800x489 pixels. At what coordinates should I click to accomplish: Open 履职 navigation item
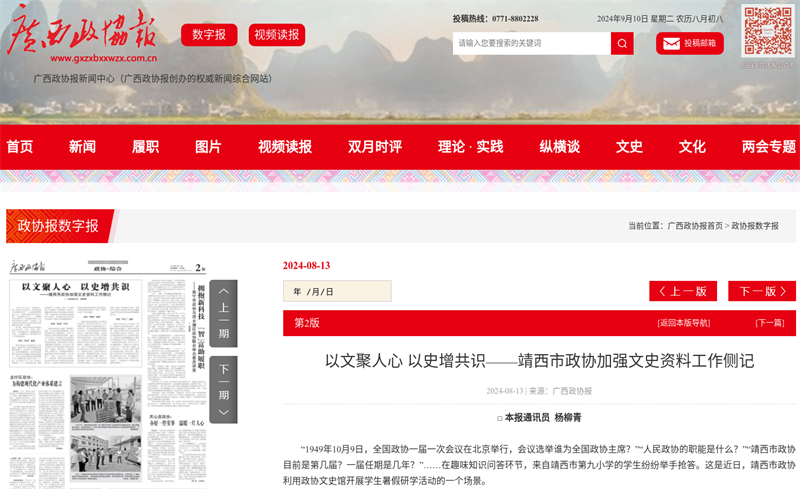[x=145, y=147]
